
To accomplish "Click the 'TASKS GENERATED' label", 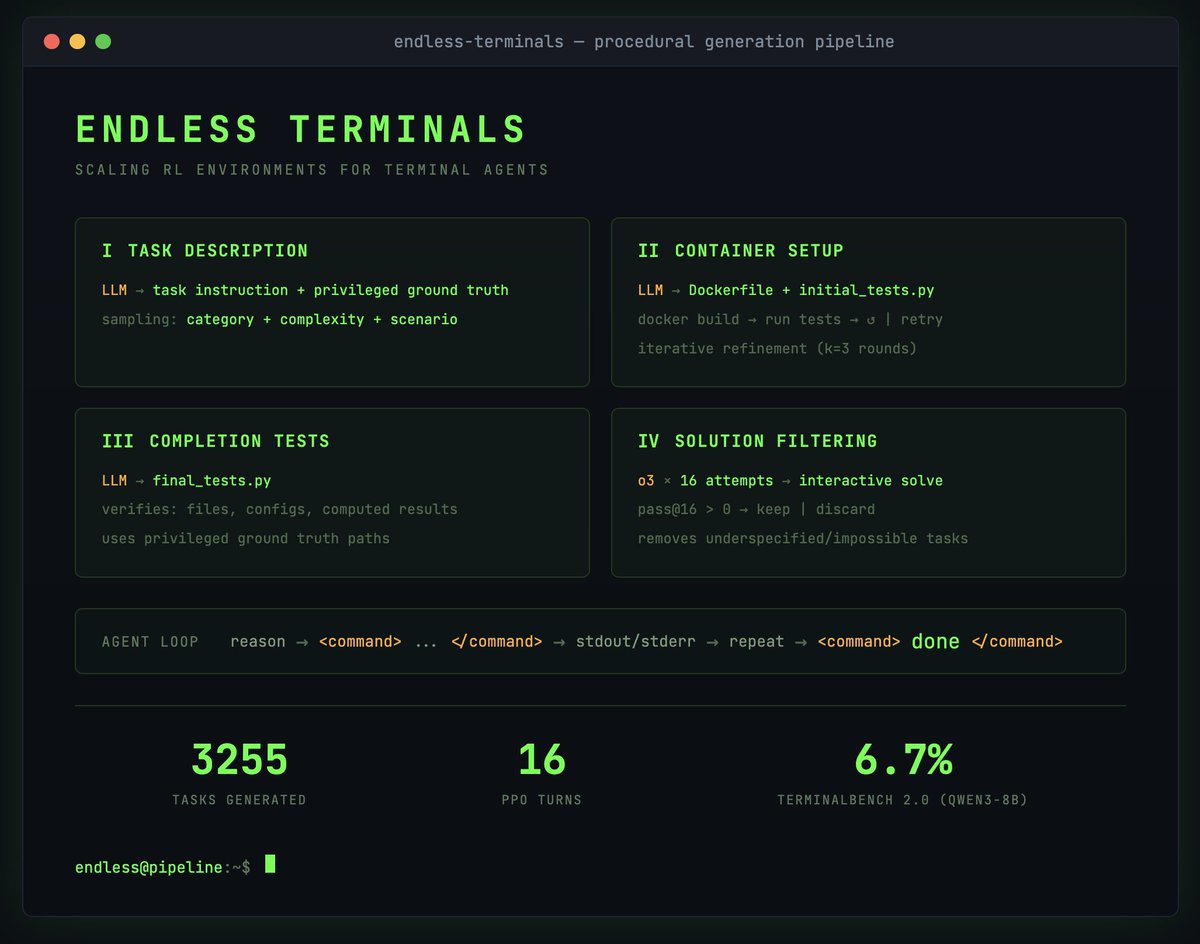I will [x=239, y=800].
